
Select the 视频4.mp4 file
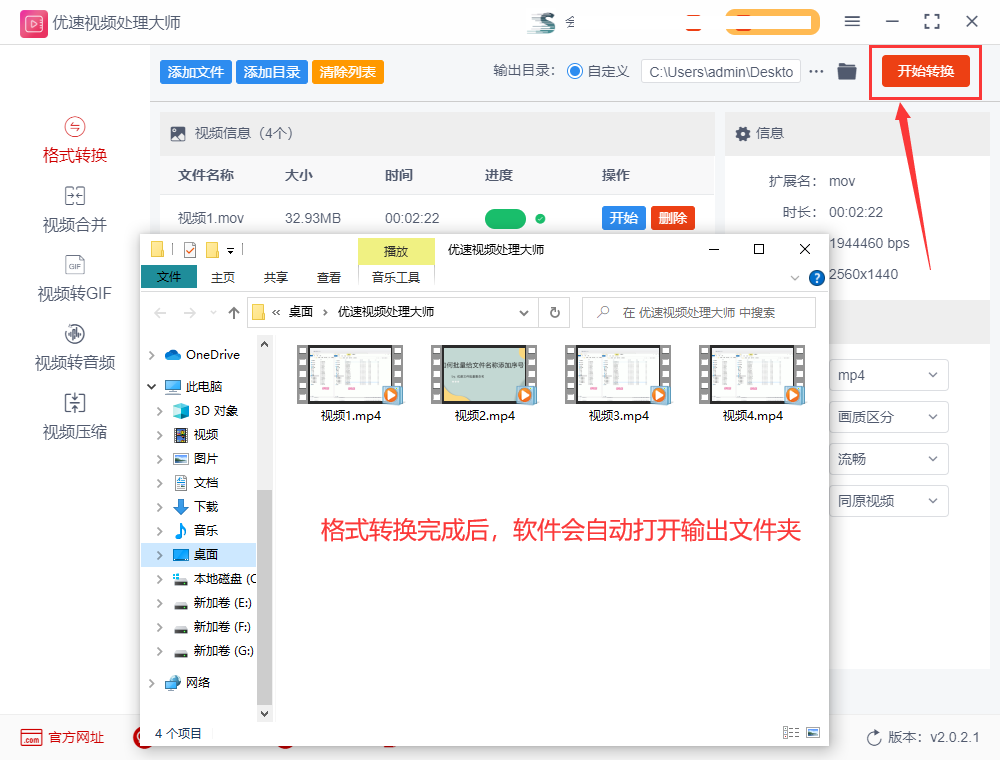[x=752, y=384]
